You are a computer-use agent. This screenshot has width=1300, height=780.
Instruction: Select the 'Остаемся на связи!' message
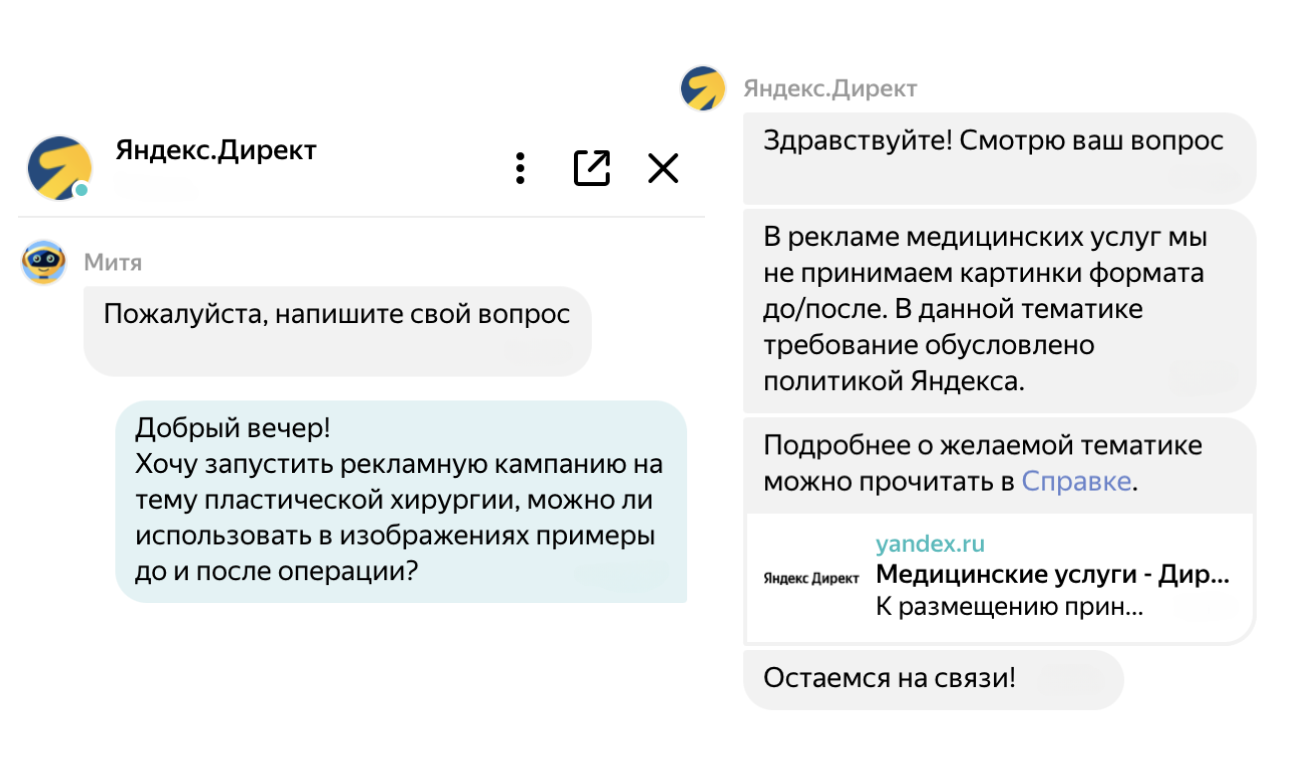(x=889, y=678)
